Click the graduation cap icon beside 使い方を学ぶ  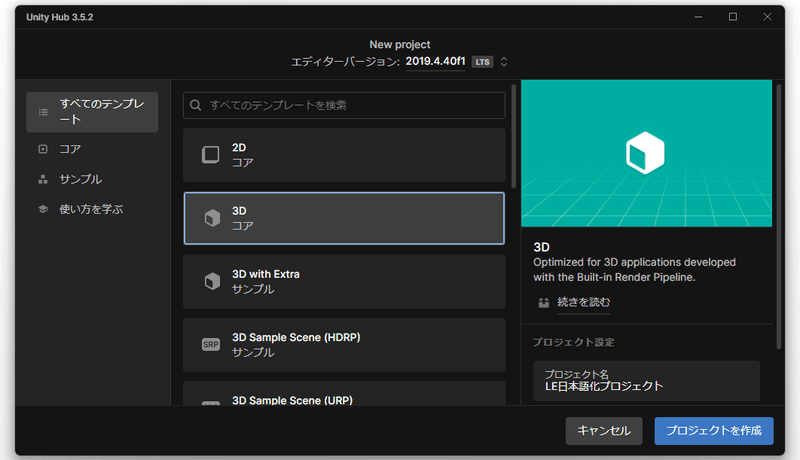pos(43,209)
